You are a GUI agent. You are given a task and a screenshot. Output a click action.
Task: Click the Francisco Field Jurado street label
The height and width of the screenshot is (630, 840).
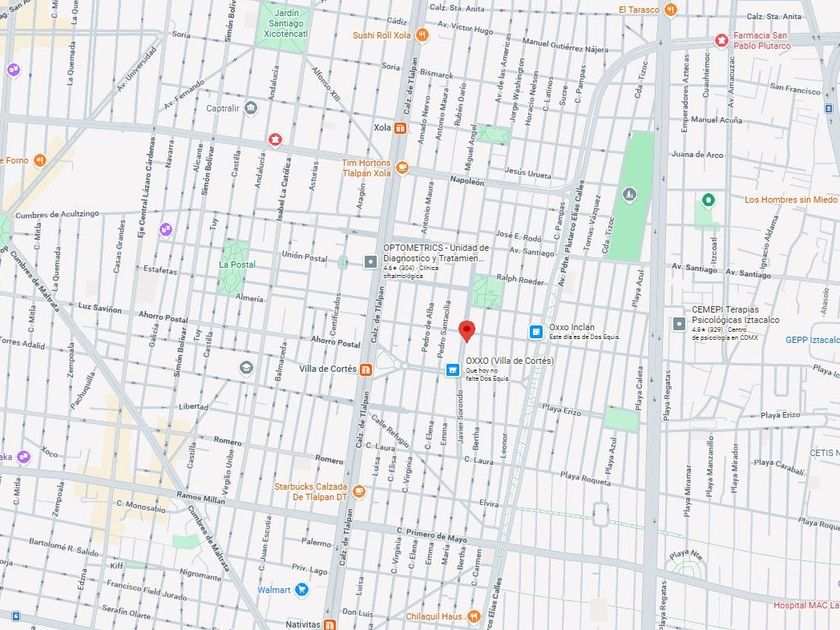[146, 589]
